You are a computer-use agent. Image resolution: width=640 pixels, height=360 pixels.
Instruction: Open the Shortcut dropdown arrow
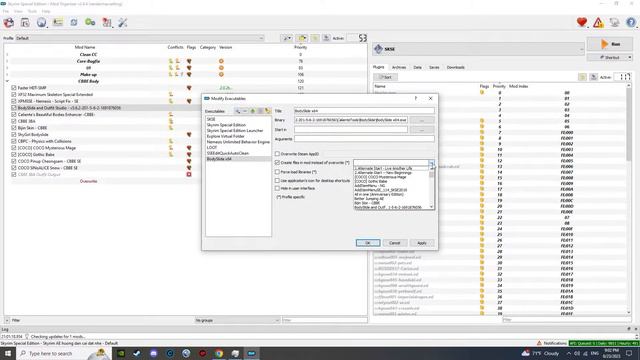point(629,58)
